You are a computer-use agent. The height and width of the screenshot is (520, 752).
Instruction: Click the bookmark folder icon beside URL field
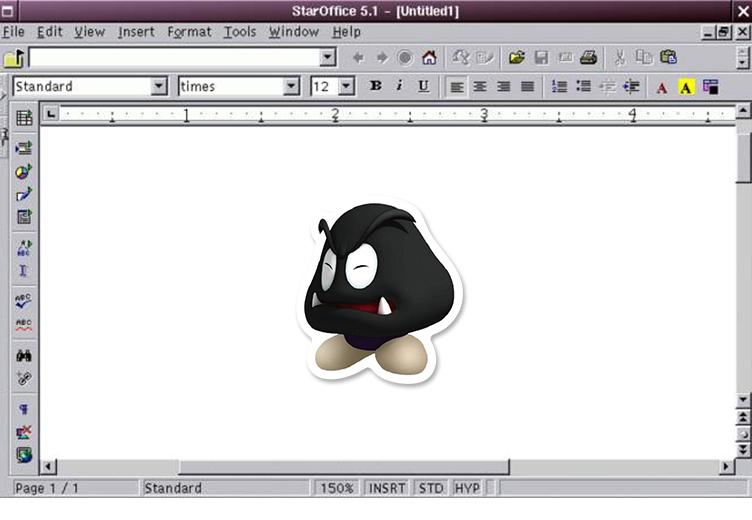click(x=14, y=58)
